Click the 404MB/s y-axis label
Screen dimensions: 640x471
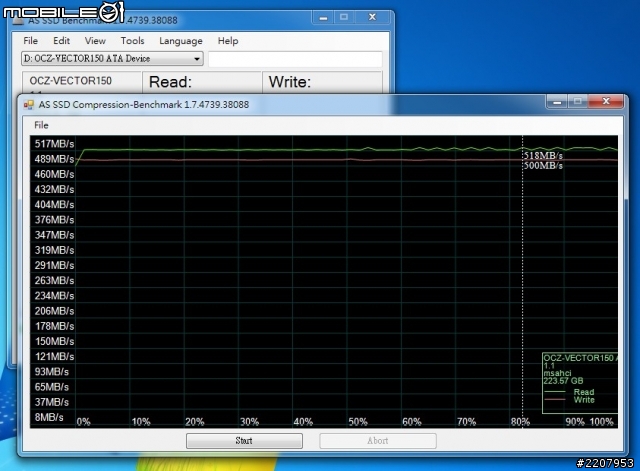click(54, 204)
